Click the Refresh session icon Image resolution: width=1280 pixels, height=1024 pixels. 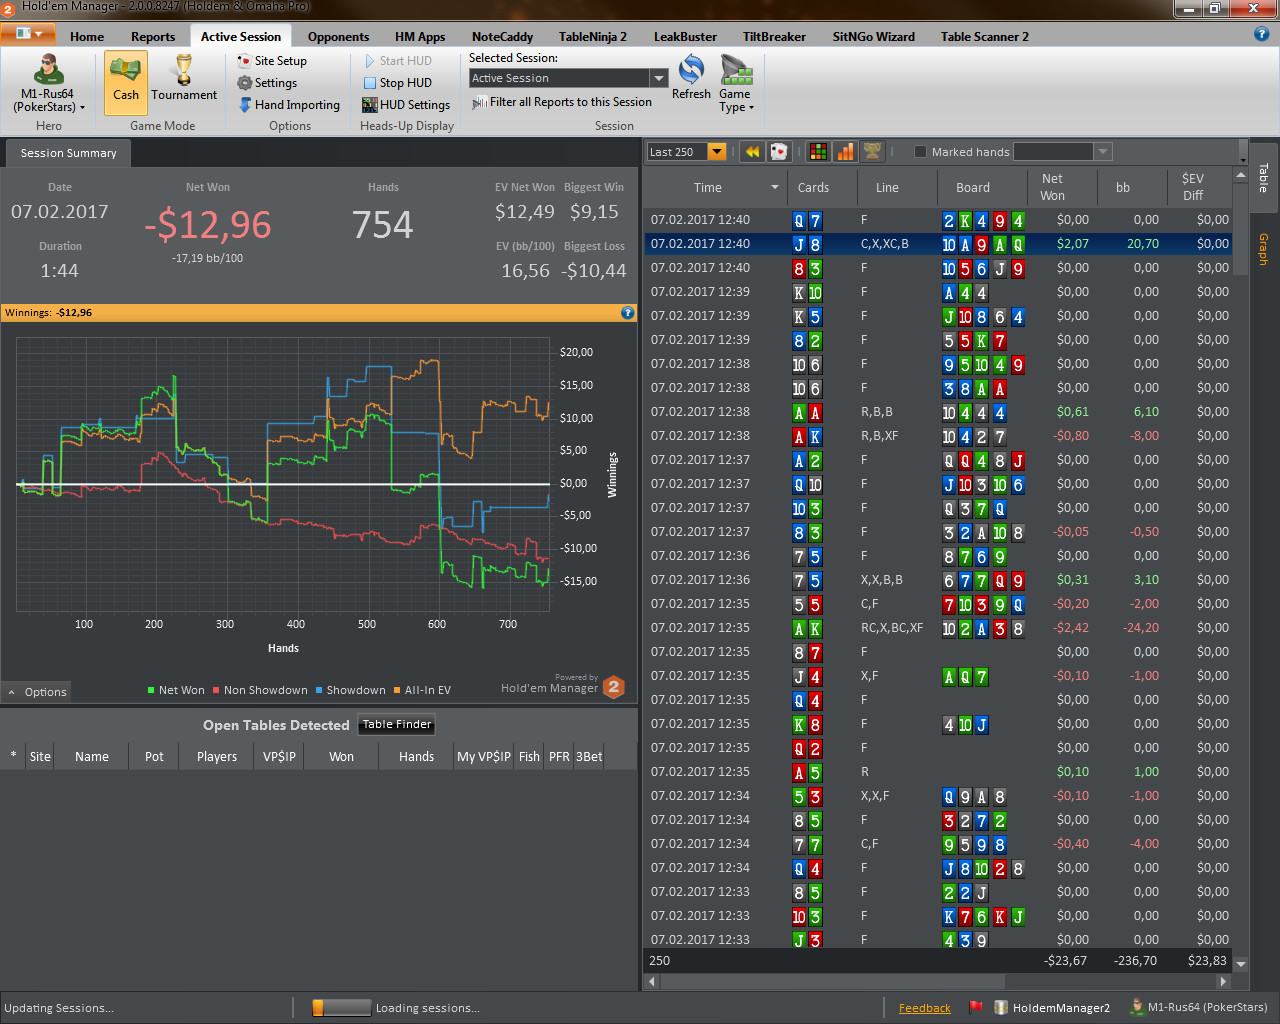tap(691, 70)
